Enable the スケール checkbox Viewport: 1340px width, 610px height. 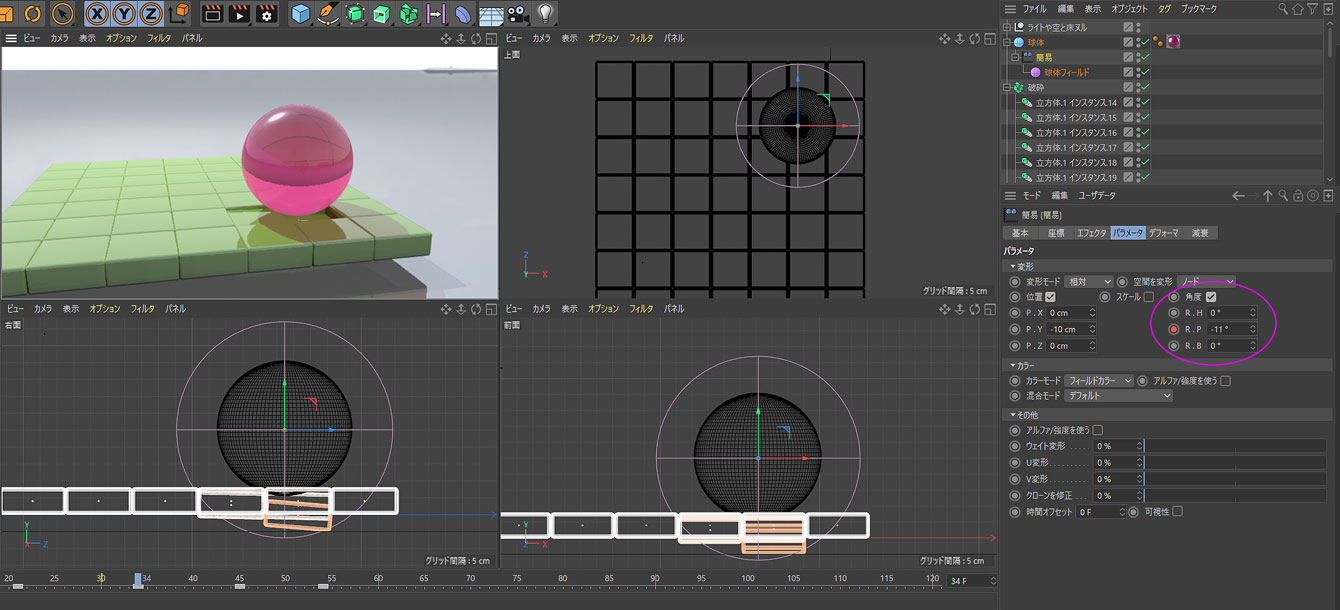point(1148,297)
